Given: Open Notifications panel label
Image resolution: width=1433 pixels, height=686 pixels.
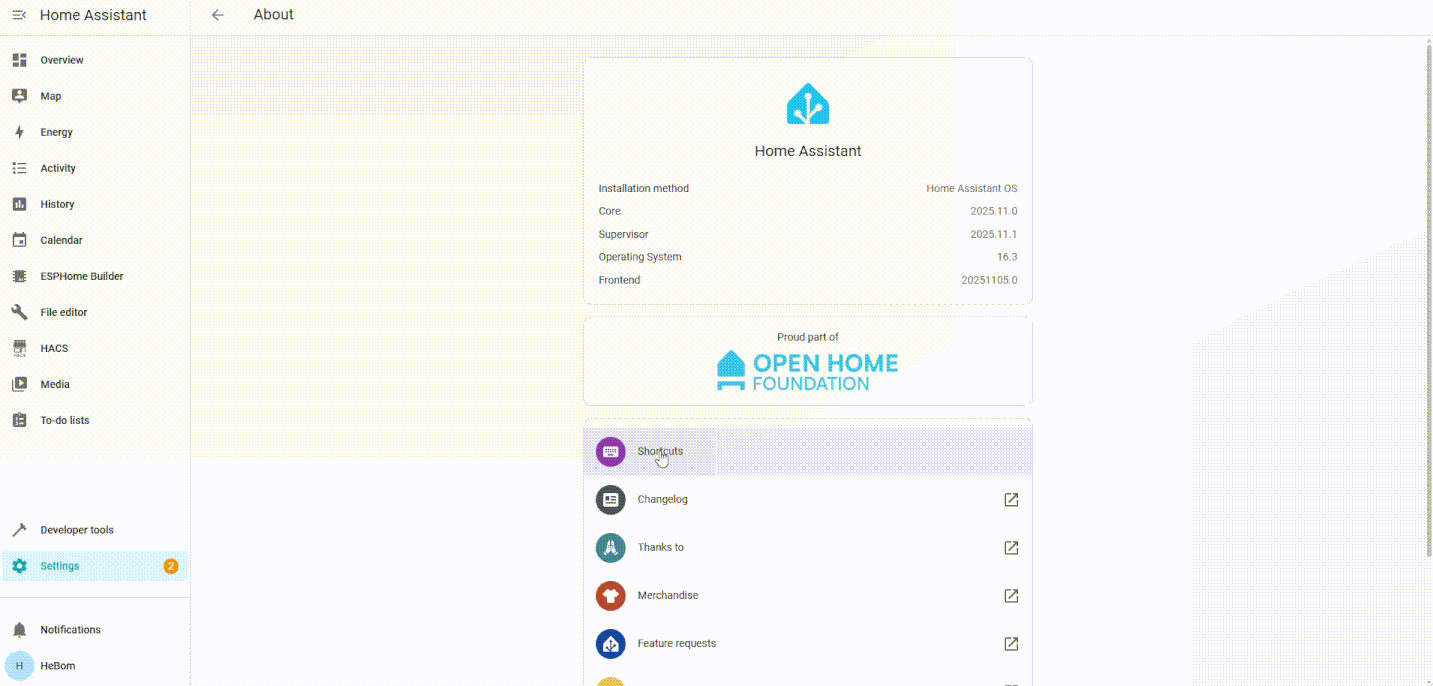Looking at the screenshot, I should 70,630.
